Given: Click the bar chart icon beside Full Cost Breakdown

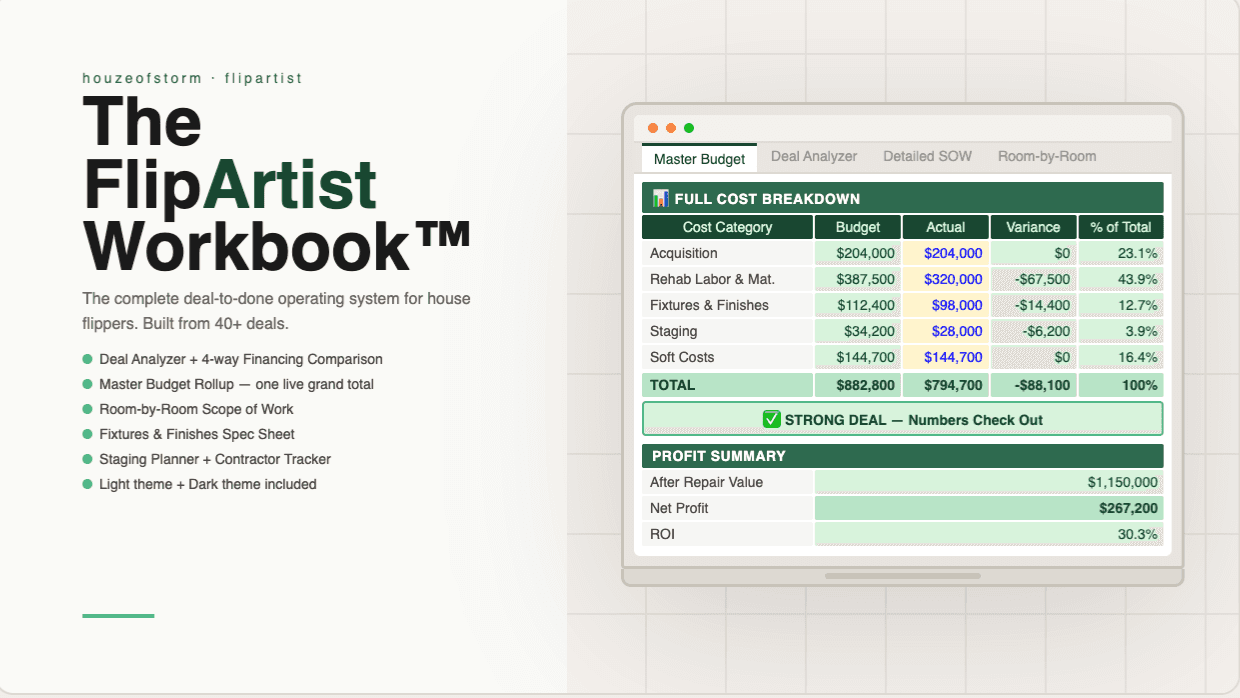Looking at the screenshot, I should point(660,198).
